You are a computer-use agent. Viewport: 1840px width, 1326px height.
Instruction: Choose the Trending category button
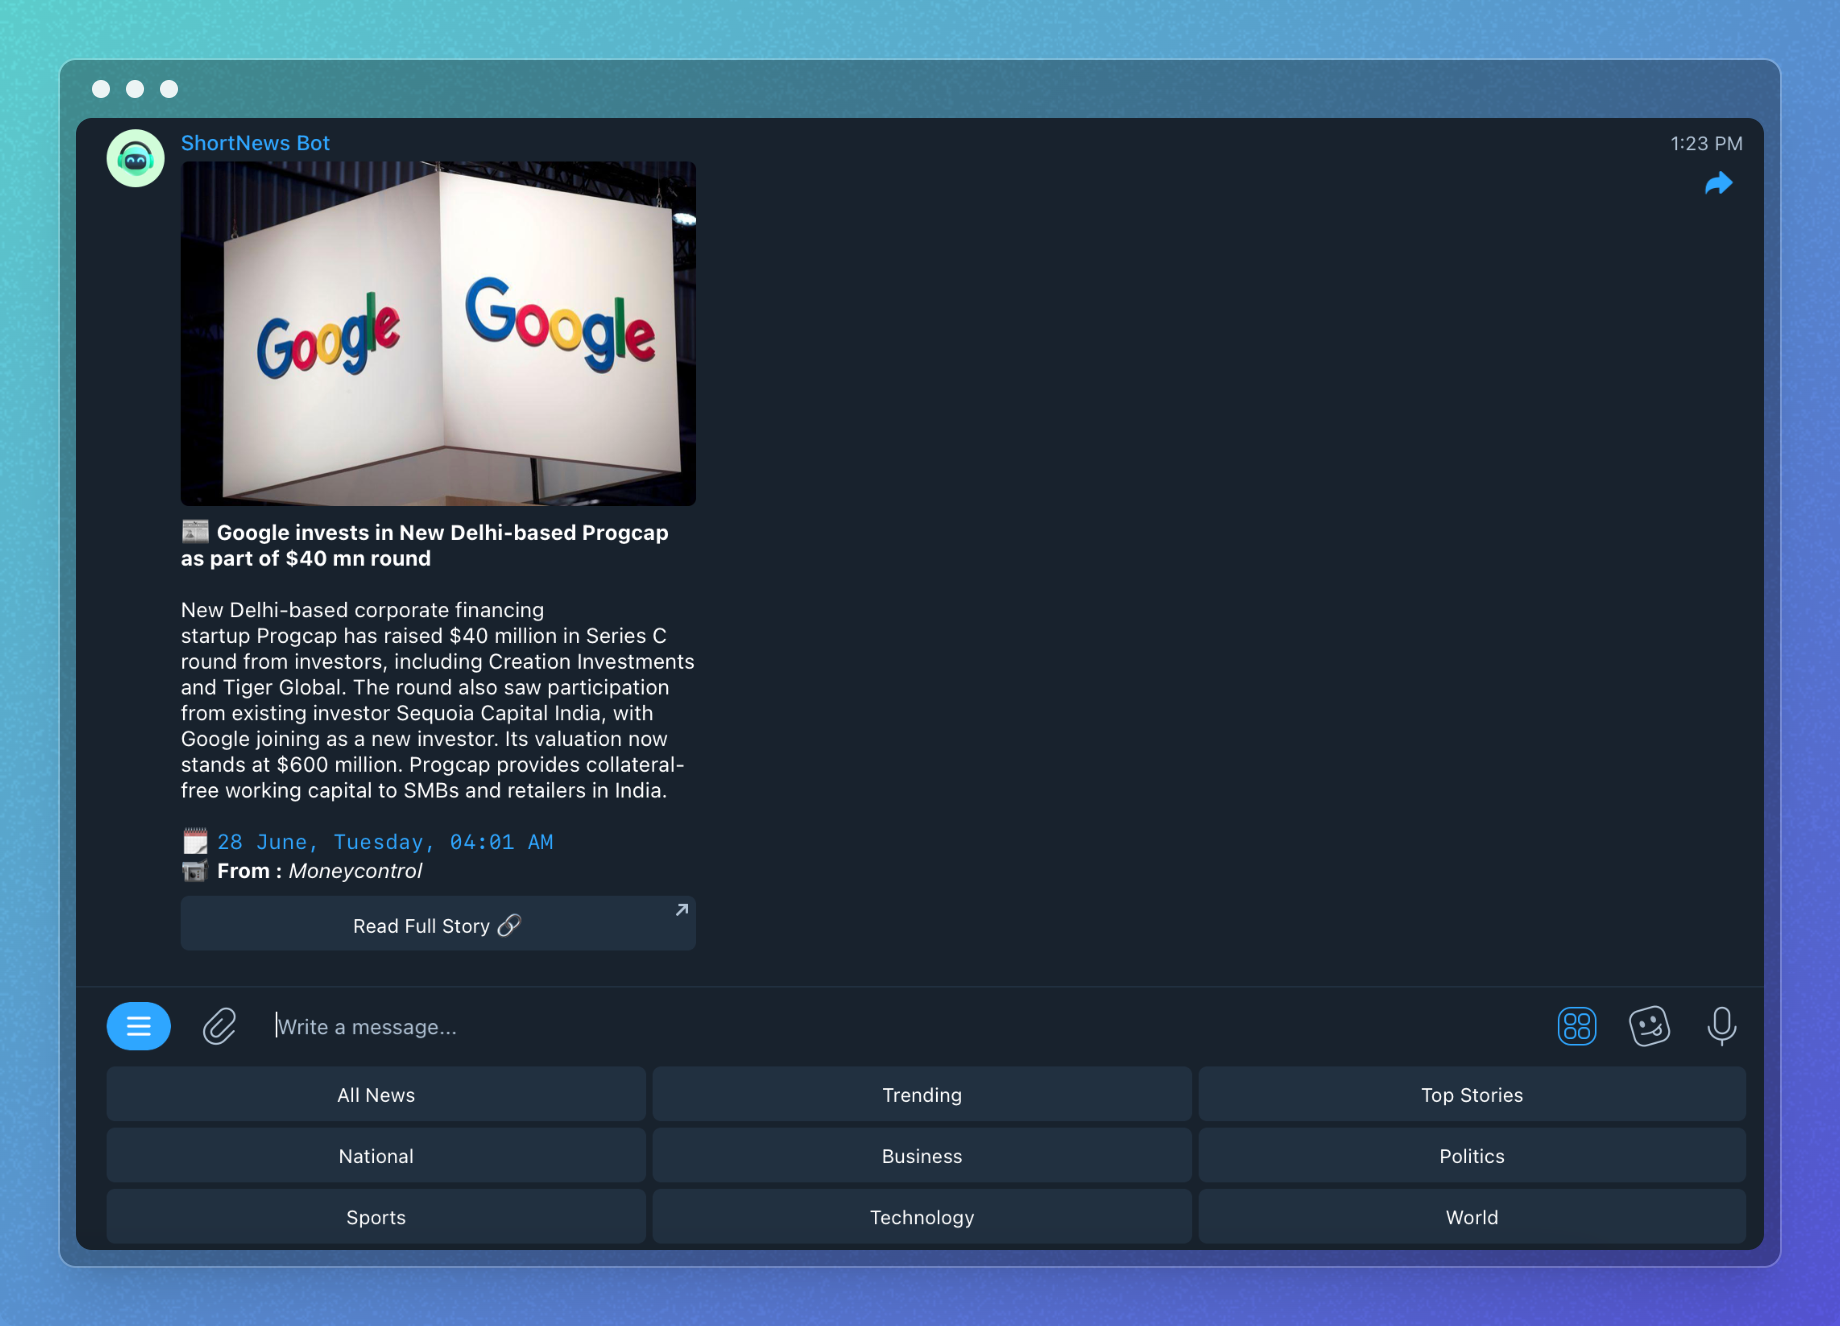(x=922, y=1095)
